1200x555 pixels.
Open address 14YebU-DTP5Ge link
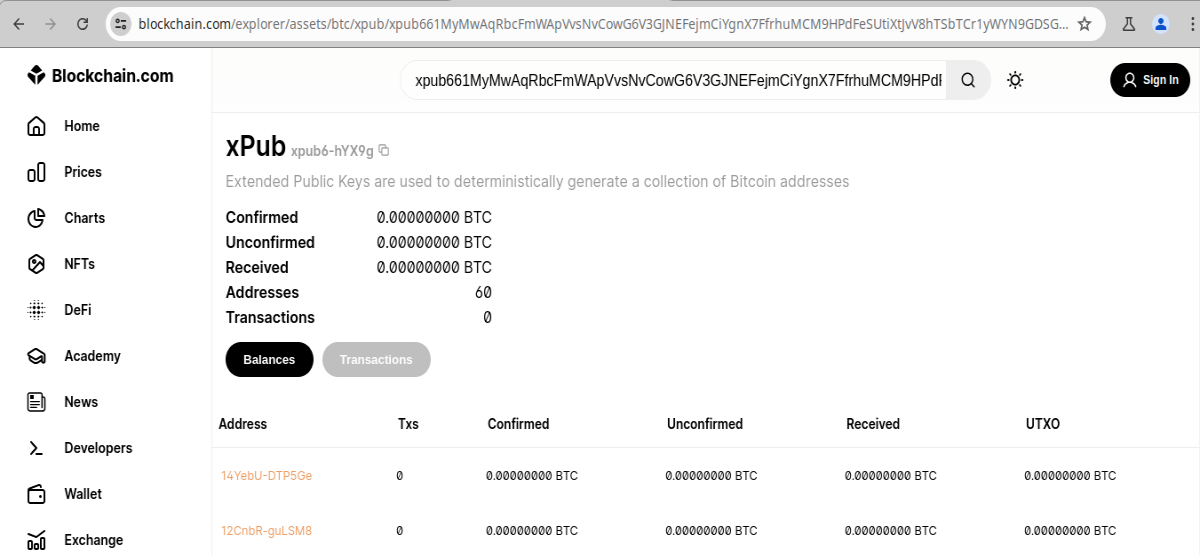(266, 476)
